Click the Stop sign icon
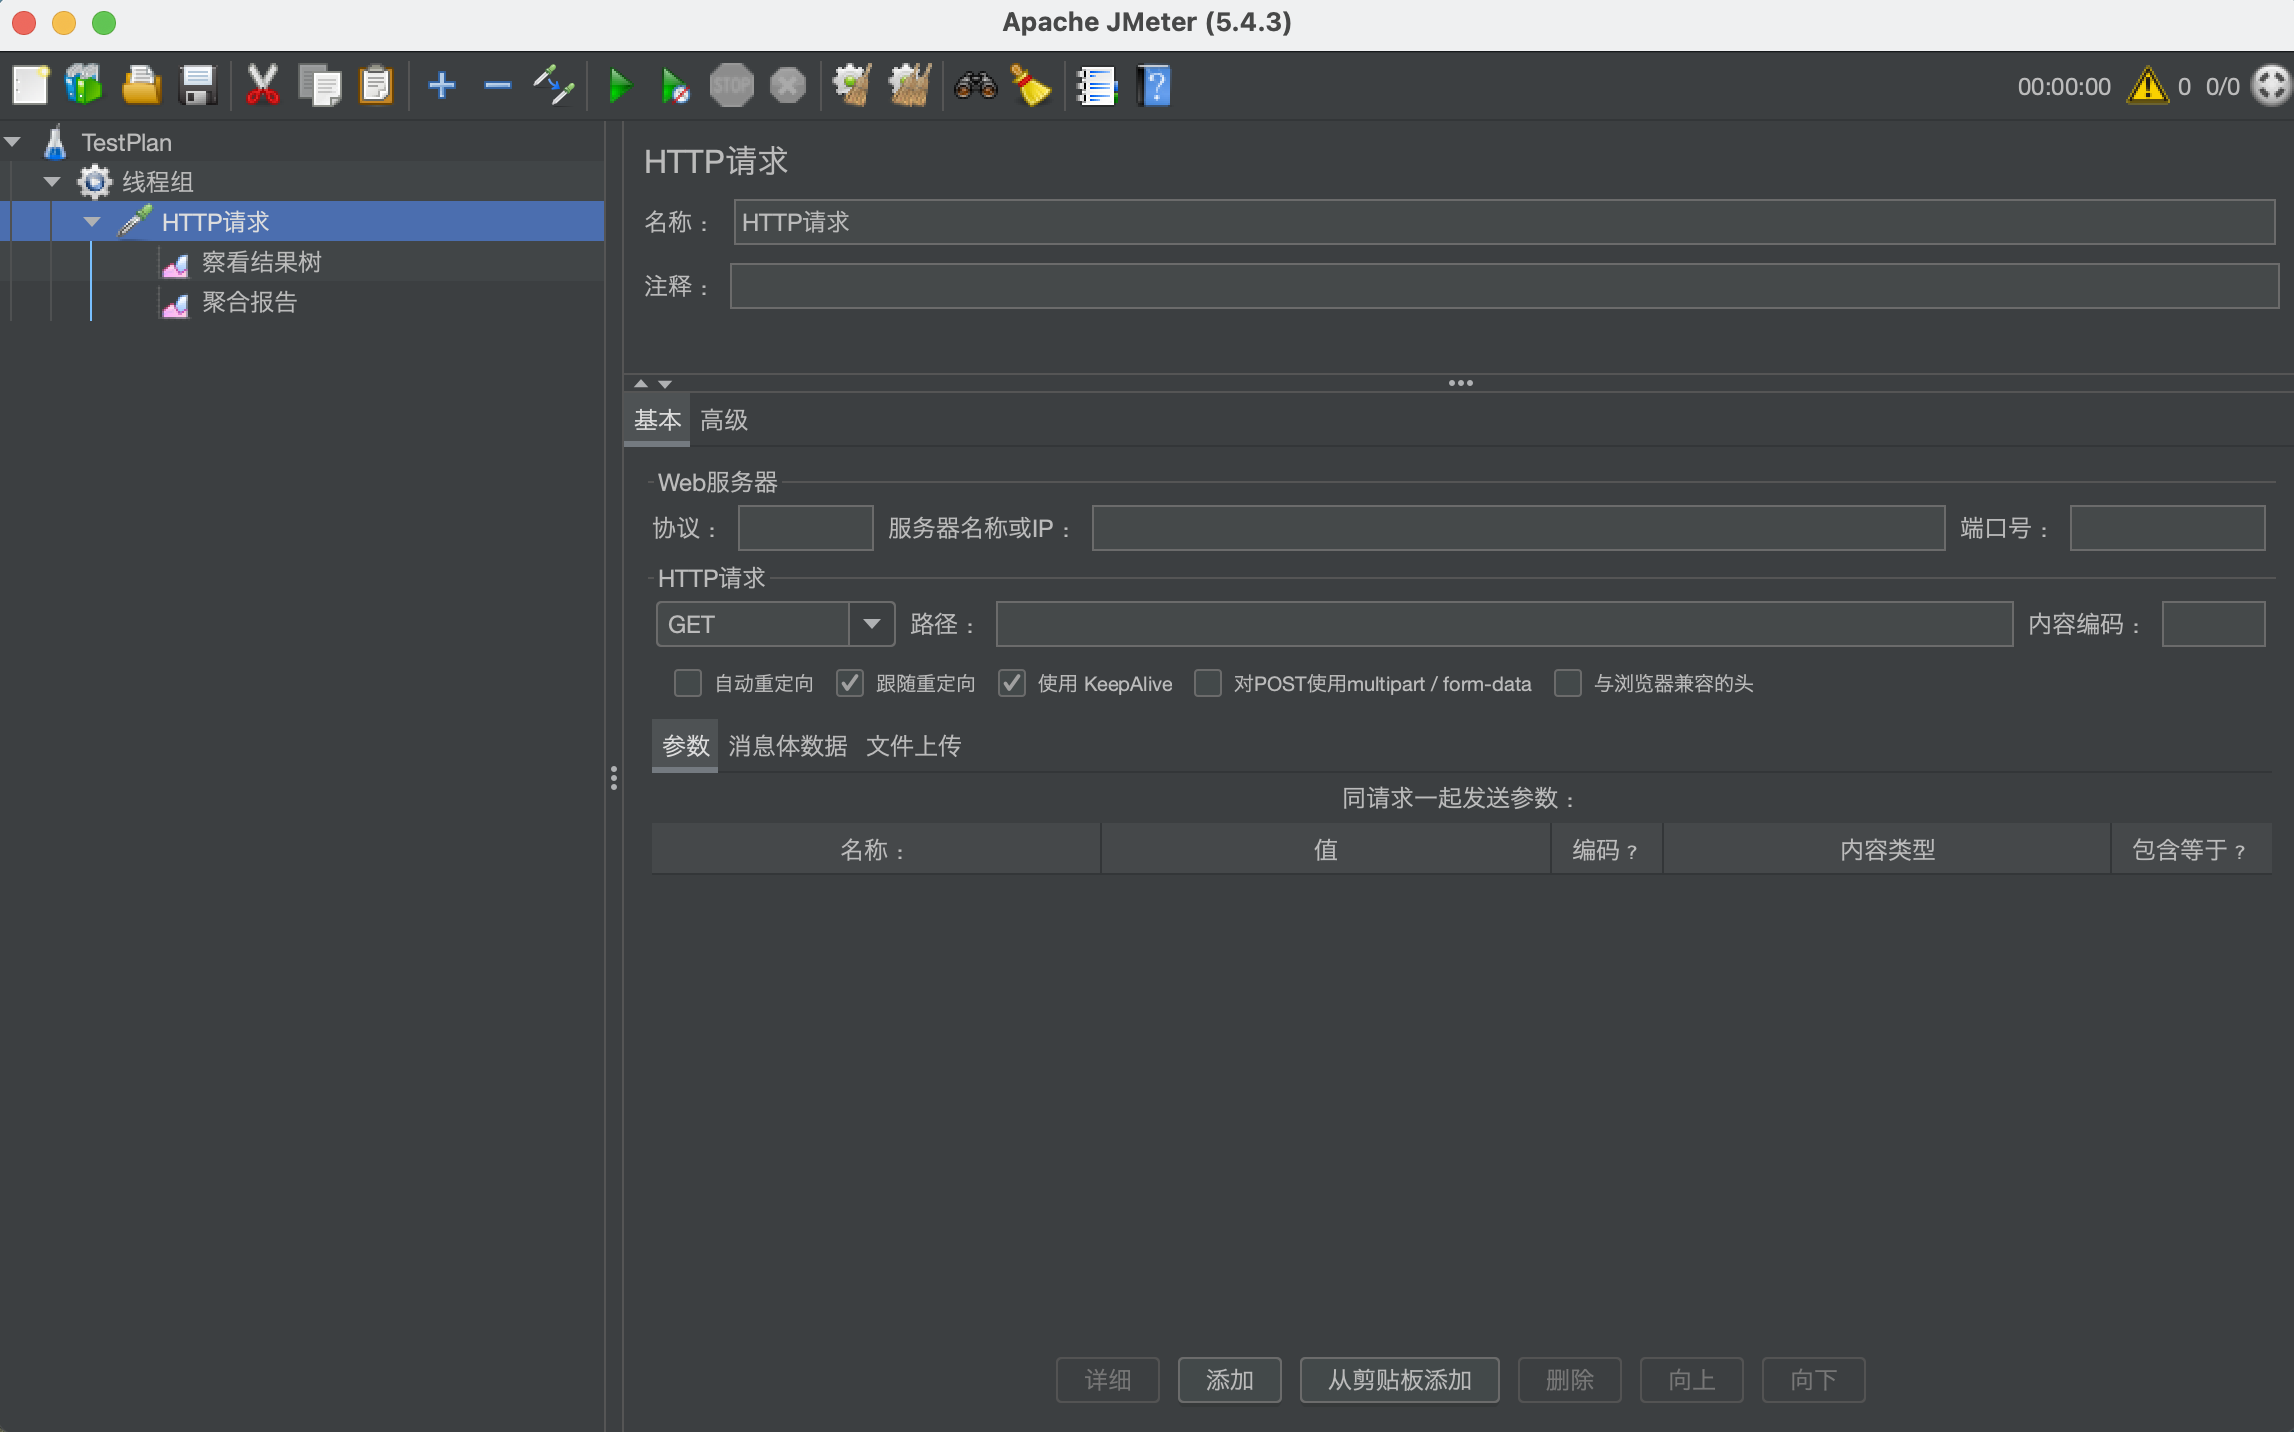Viewport: 2294px width, 1432px height. click(731, 86)
